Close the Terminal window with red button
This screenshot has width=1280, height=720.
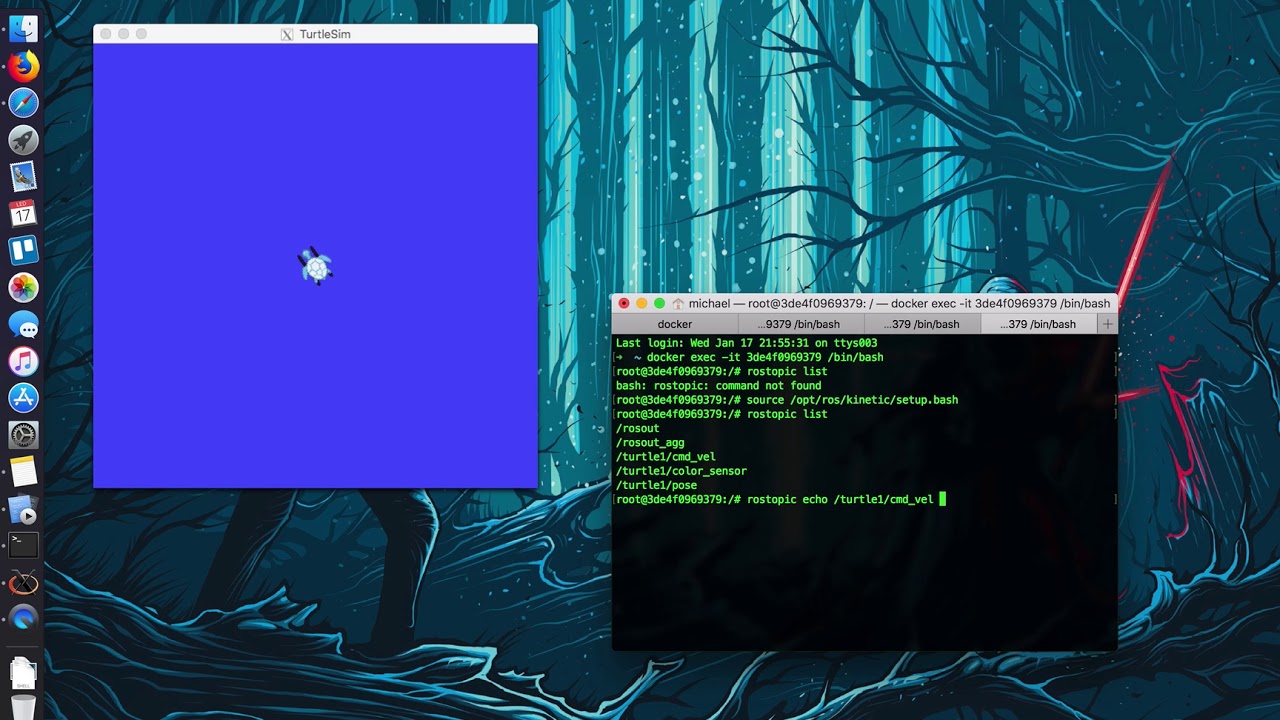624,303
